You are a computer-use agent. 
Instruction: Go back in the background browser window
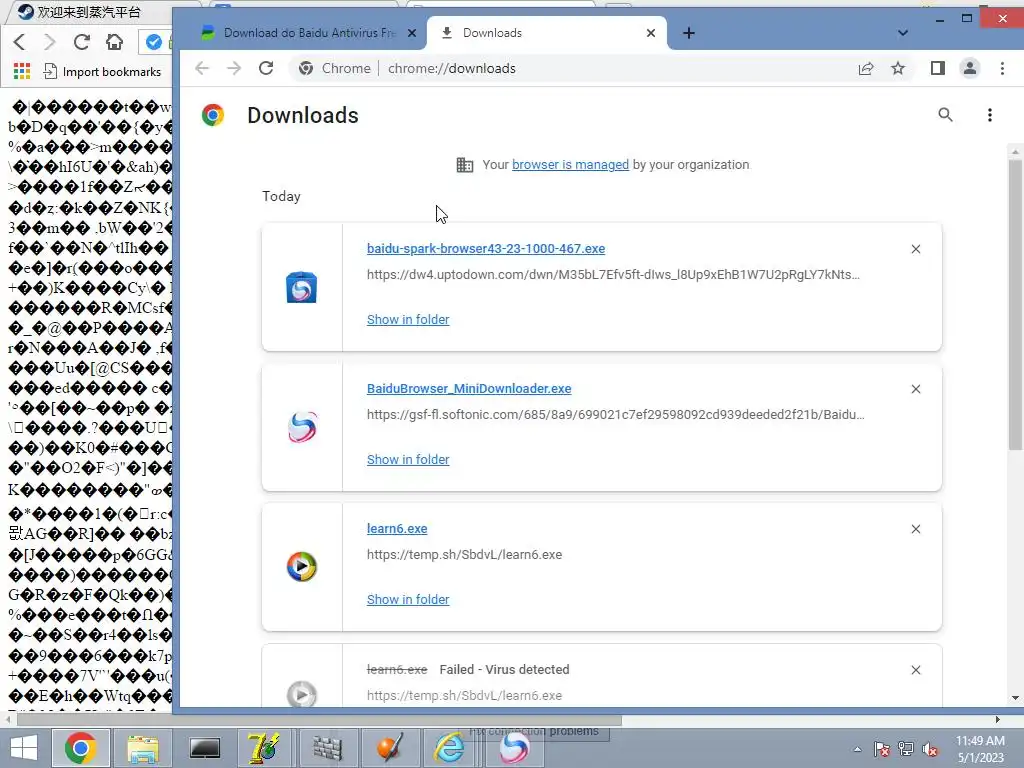(19, 42)
